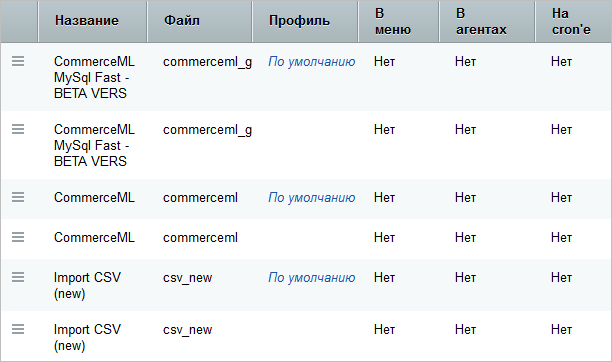Viewport: 612px width, 362px height.
Task: Sort table by Название column header
Action: click(87, 20)
